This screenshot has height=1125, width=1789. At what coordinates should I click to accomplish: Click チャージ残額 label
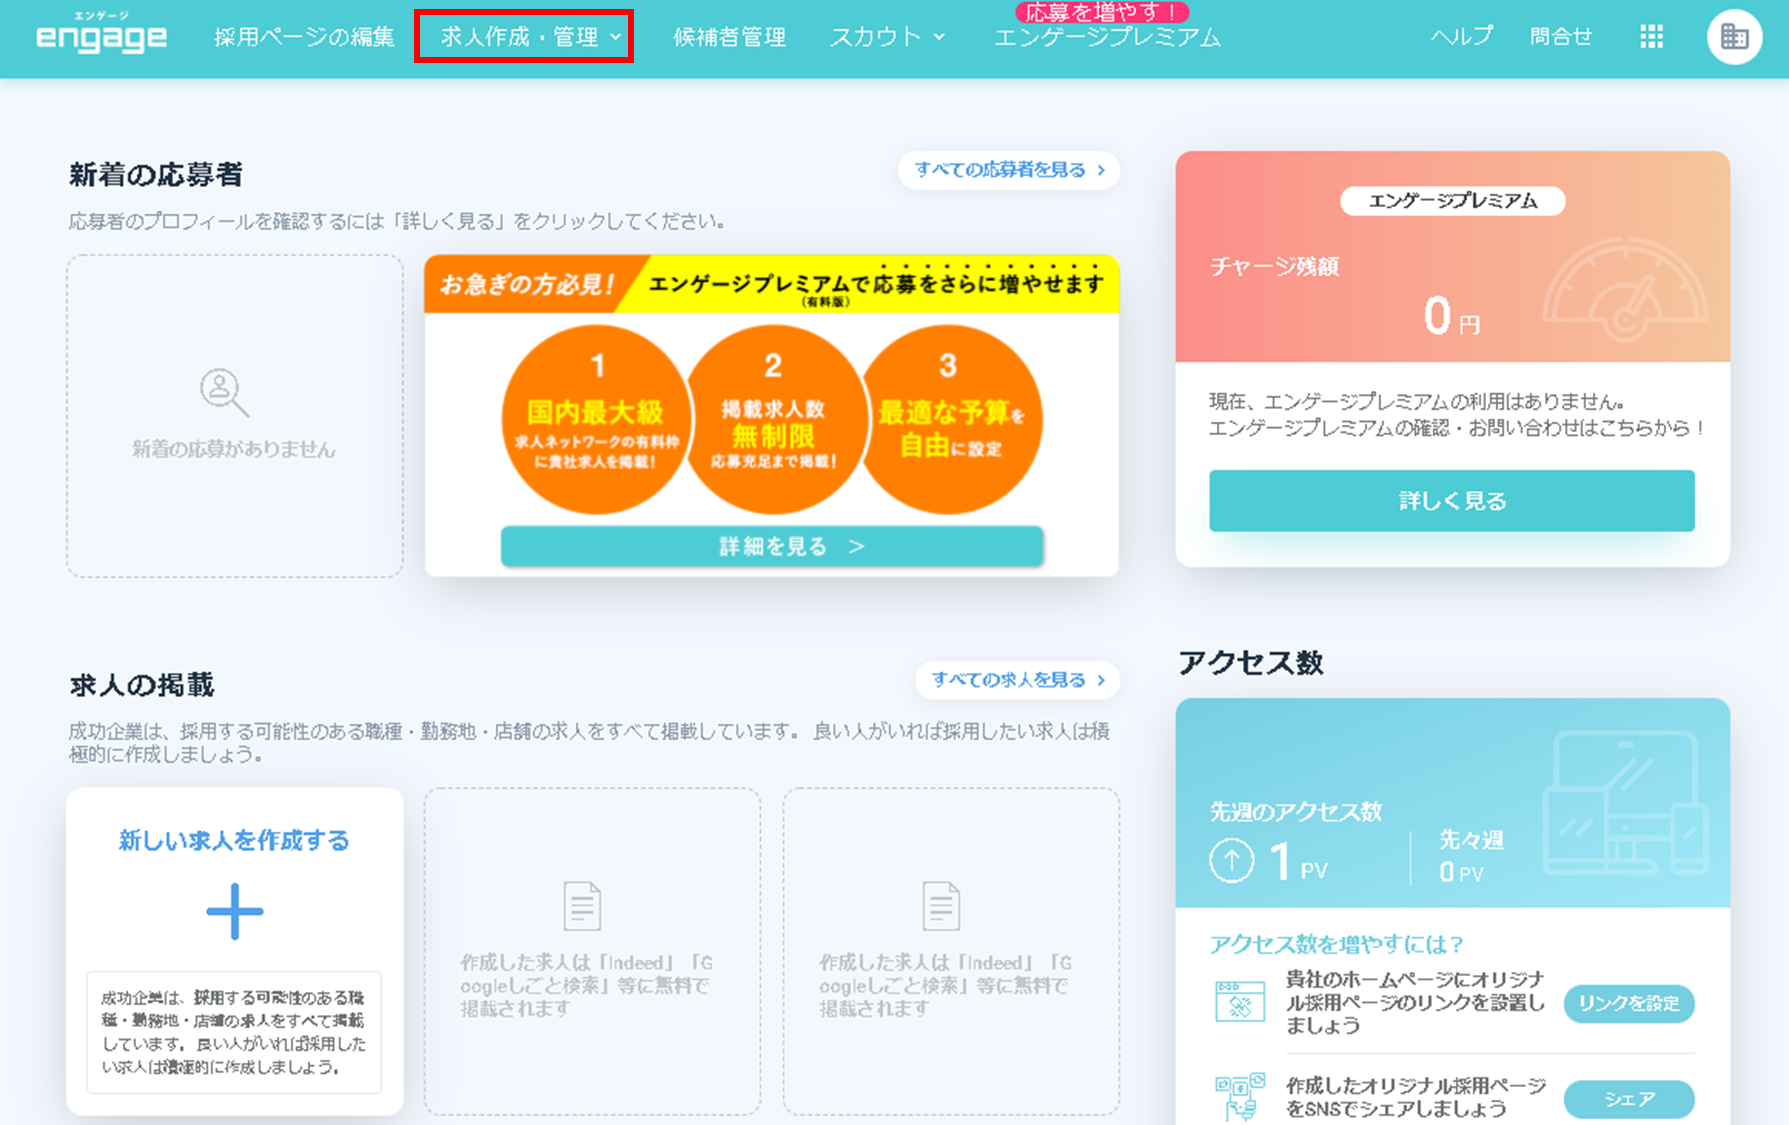[1274, 266]
